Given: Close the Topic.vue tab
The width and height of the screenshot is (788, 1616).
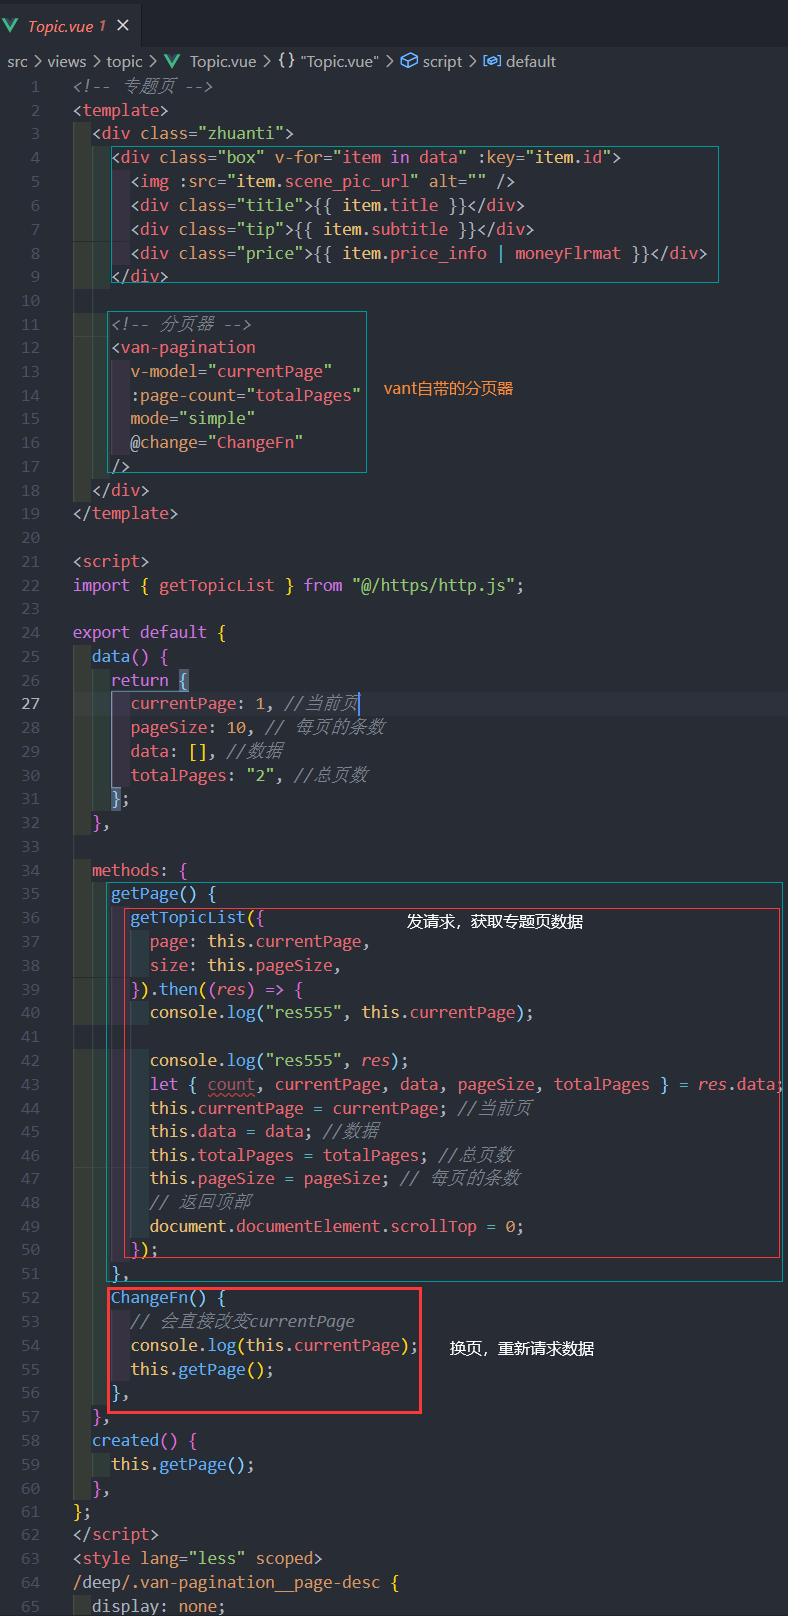Looking at the screenshot, I should coord(123,25).
